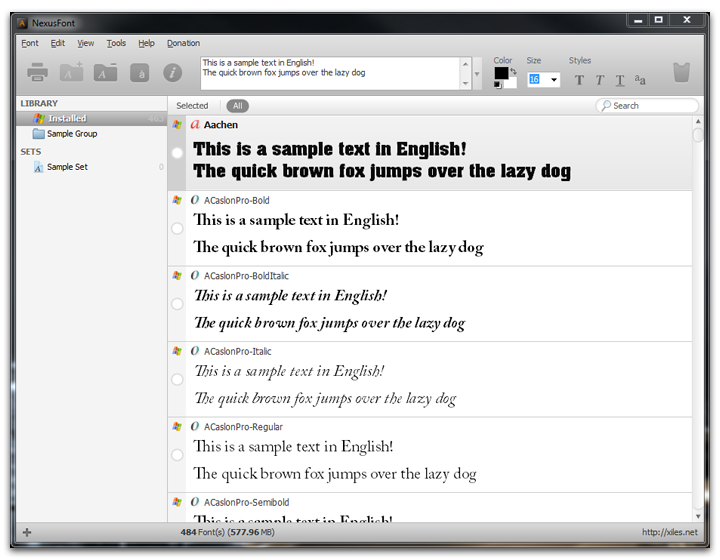Image resolution: width=720 pixels, height=560 pixels.
Task: Pick the black foreground color swatch
Action: coord(501,73)
